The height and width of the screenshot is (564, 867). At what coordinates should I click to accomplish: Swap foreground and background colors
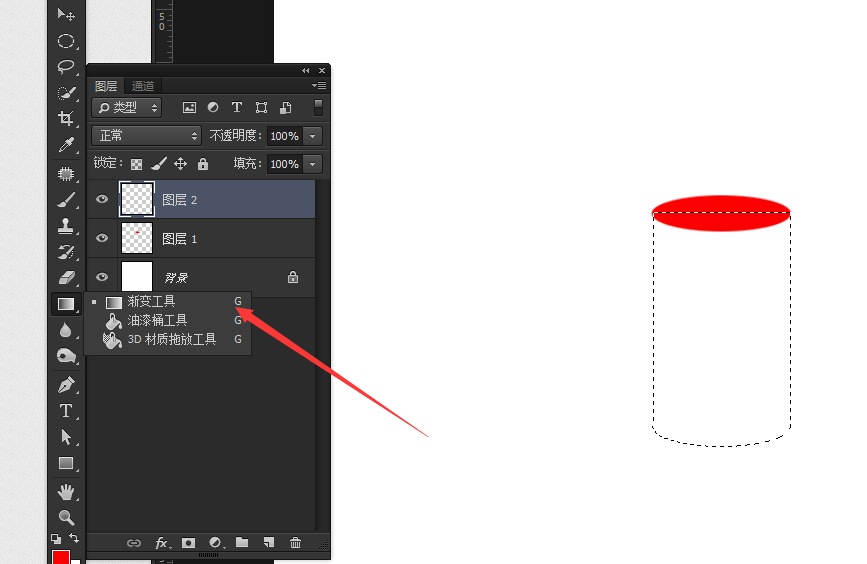74,538
